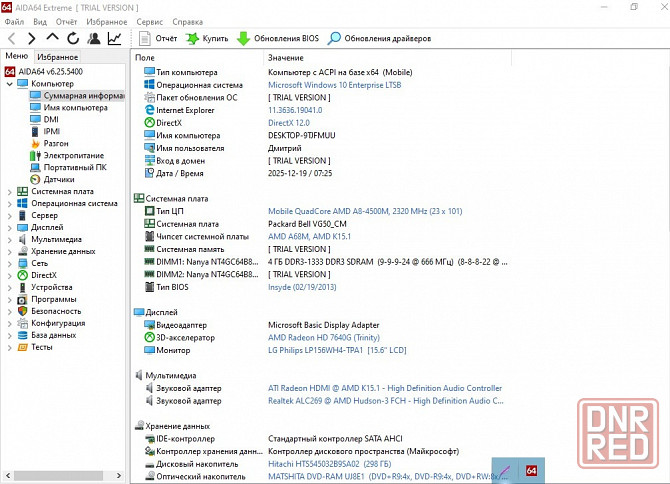Screen dimensions: 670x484
Task: Open LG Philips LP156WH4-TPA1 monitor link
Action: [337, 350]
